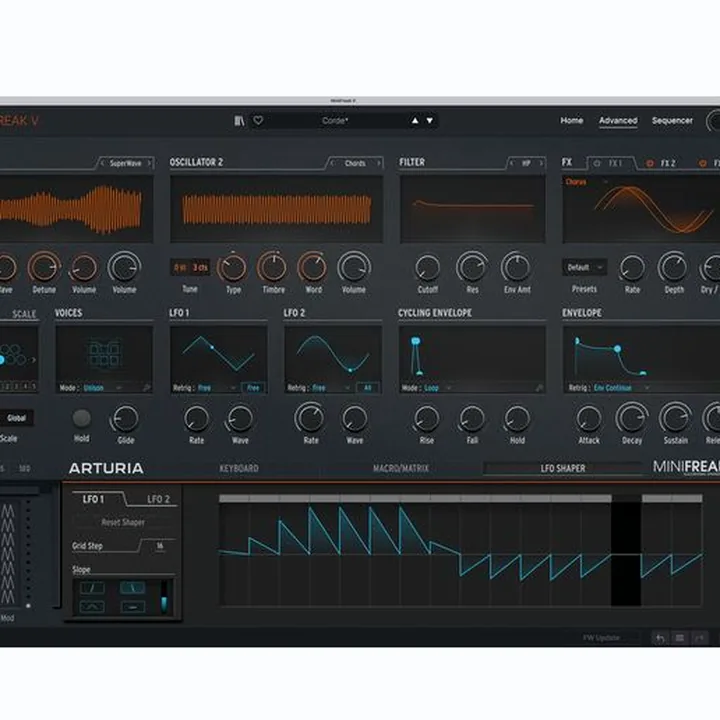The image size is (720, 720).
Task: Click the Envelope Attack knob
Action: point(589,418)
